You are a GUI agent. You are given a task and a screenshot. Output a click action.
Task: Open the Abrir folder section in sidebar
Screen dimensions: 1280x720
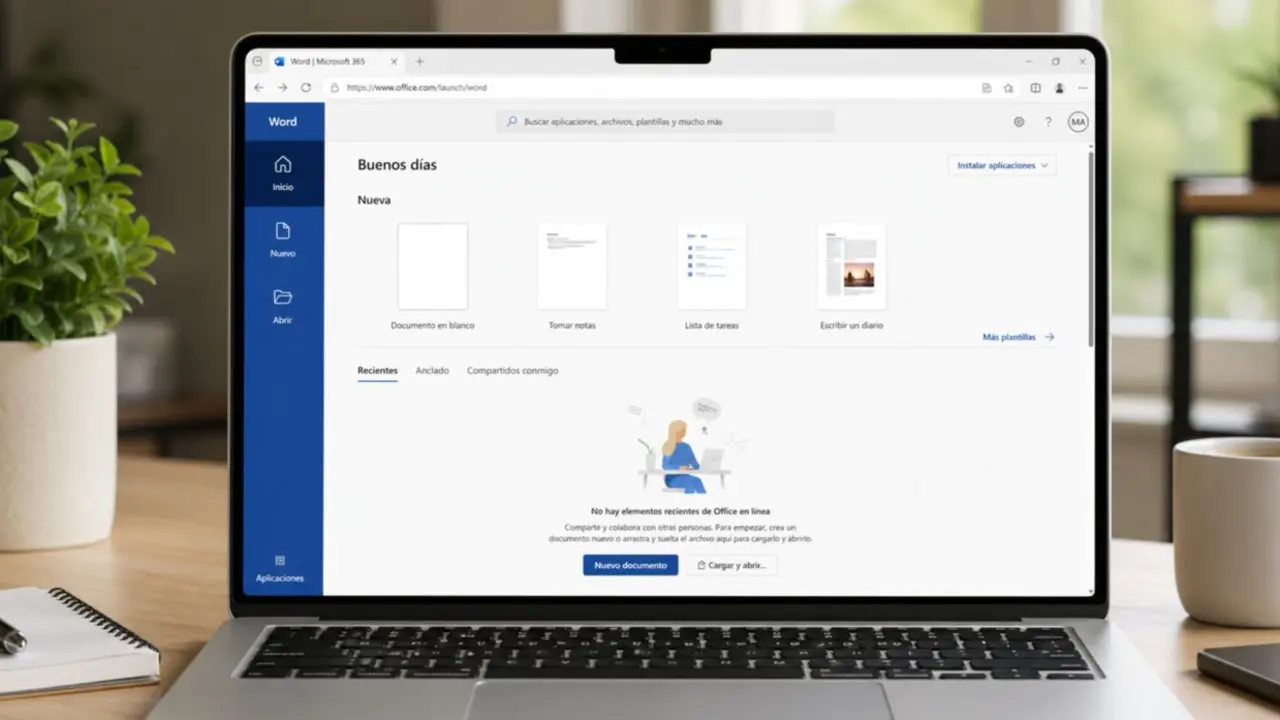[x=283, y=307]
